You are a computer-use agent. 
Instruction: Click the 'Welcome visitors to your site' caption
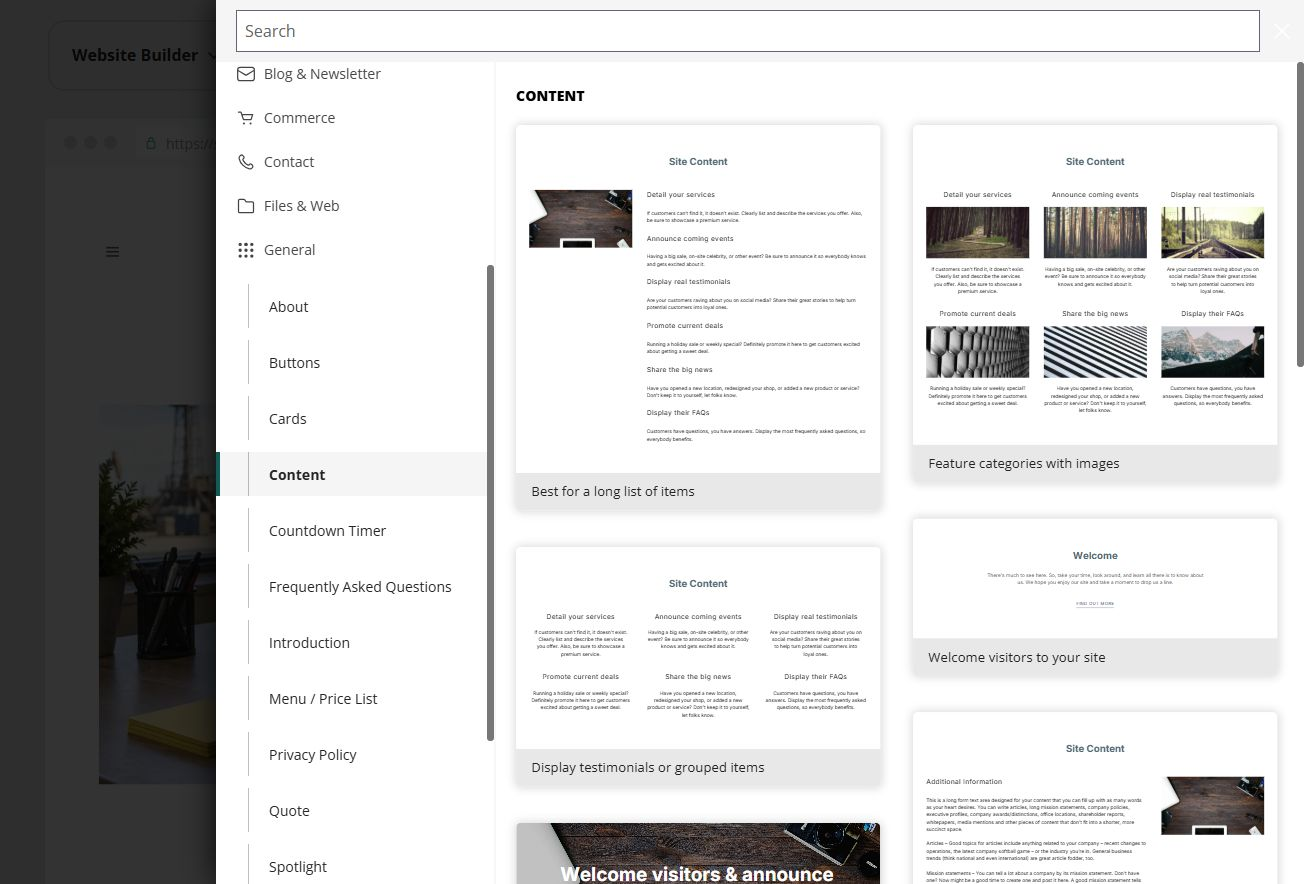(x=1017, y=658)
